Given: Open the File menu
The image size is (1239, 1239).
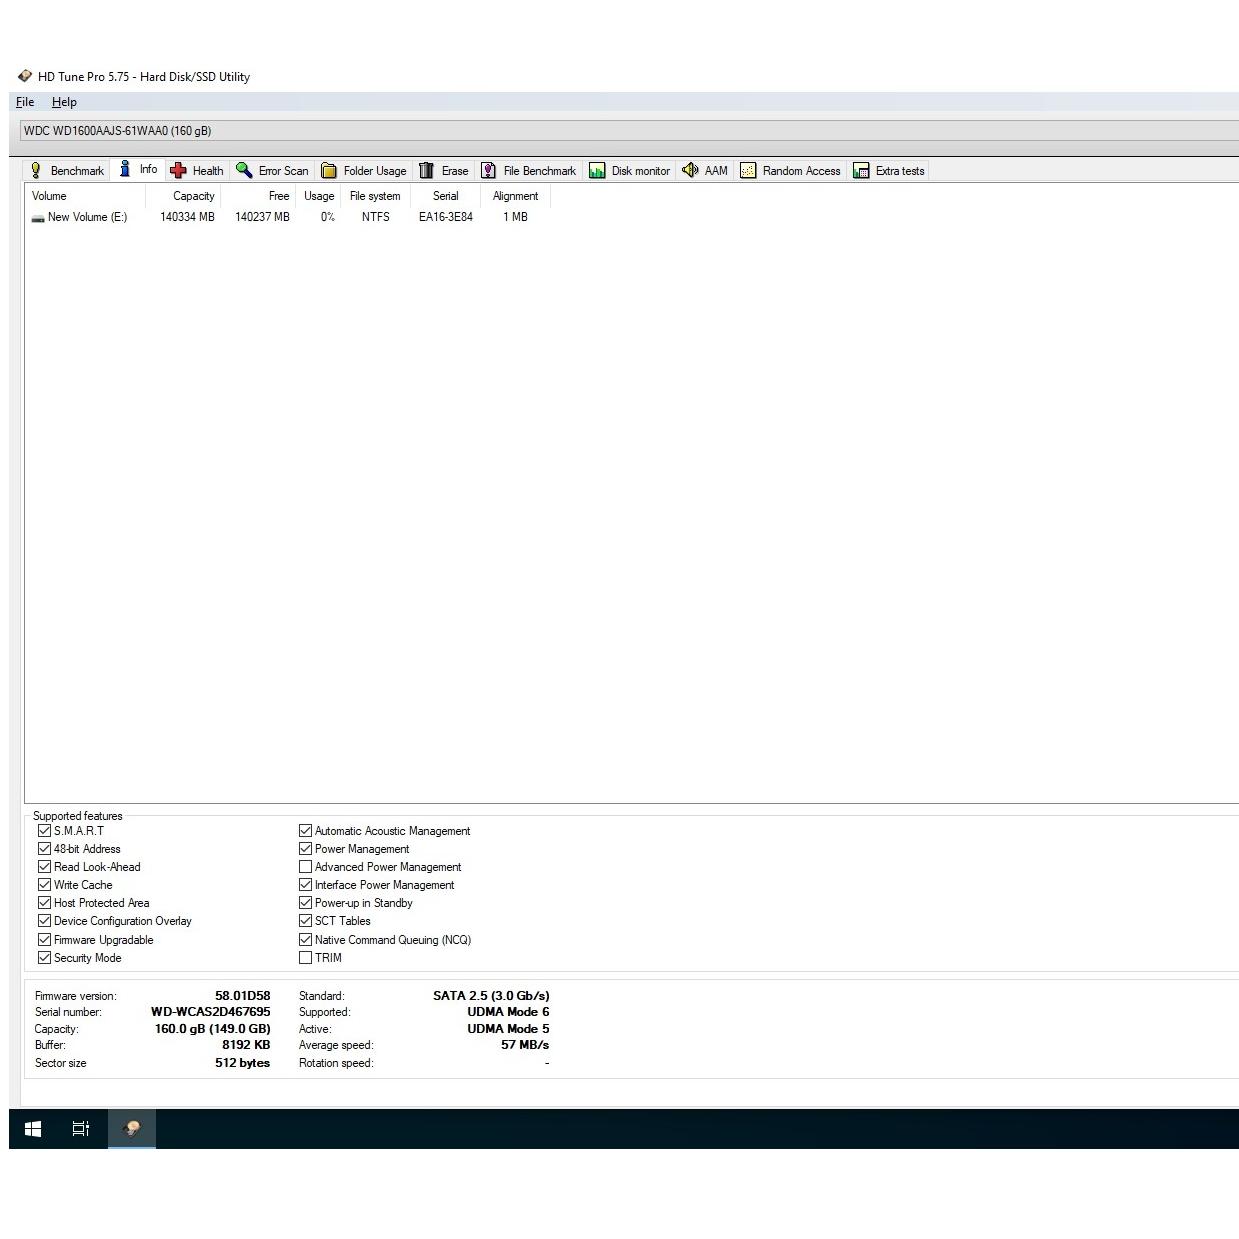Looking at the screenshot, I should [25, 102].
